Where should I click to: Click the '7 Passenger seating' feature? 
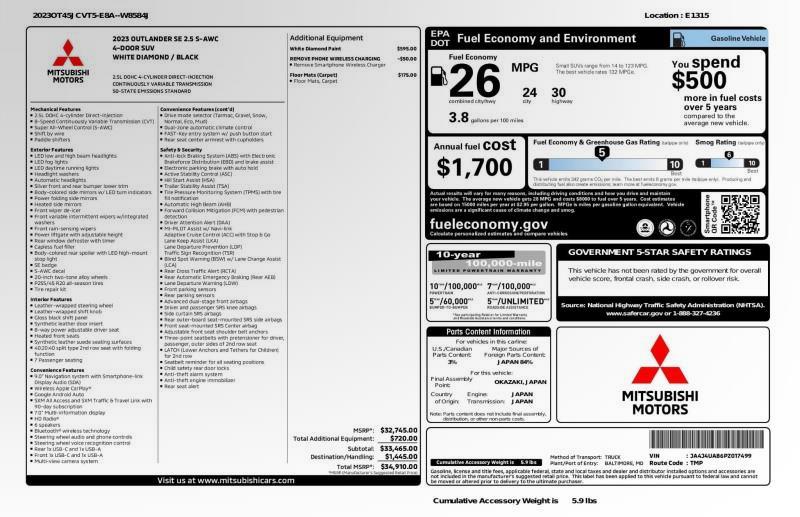(58, 360)
